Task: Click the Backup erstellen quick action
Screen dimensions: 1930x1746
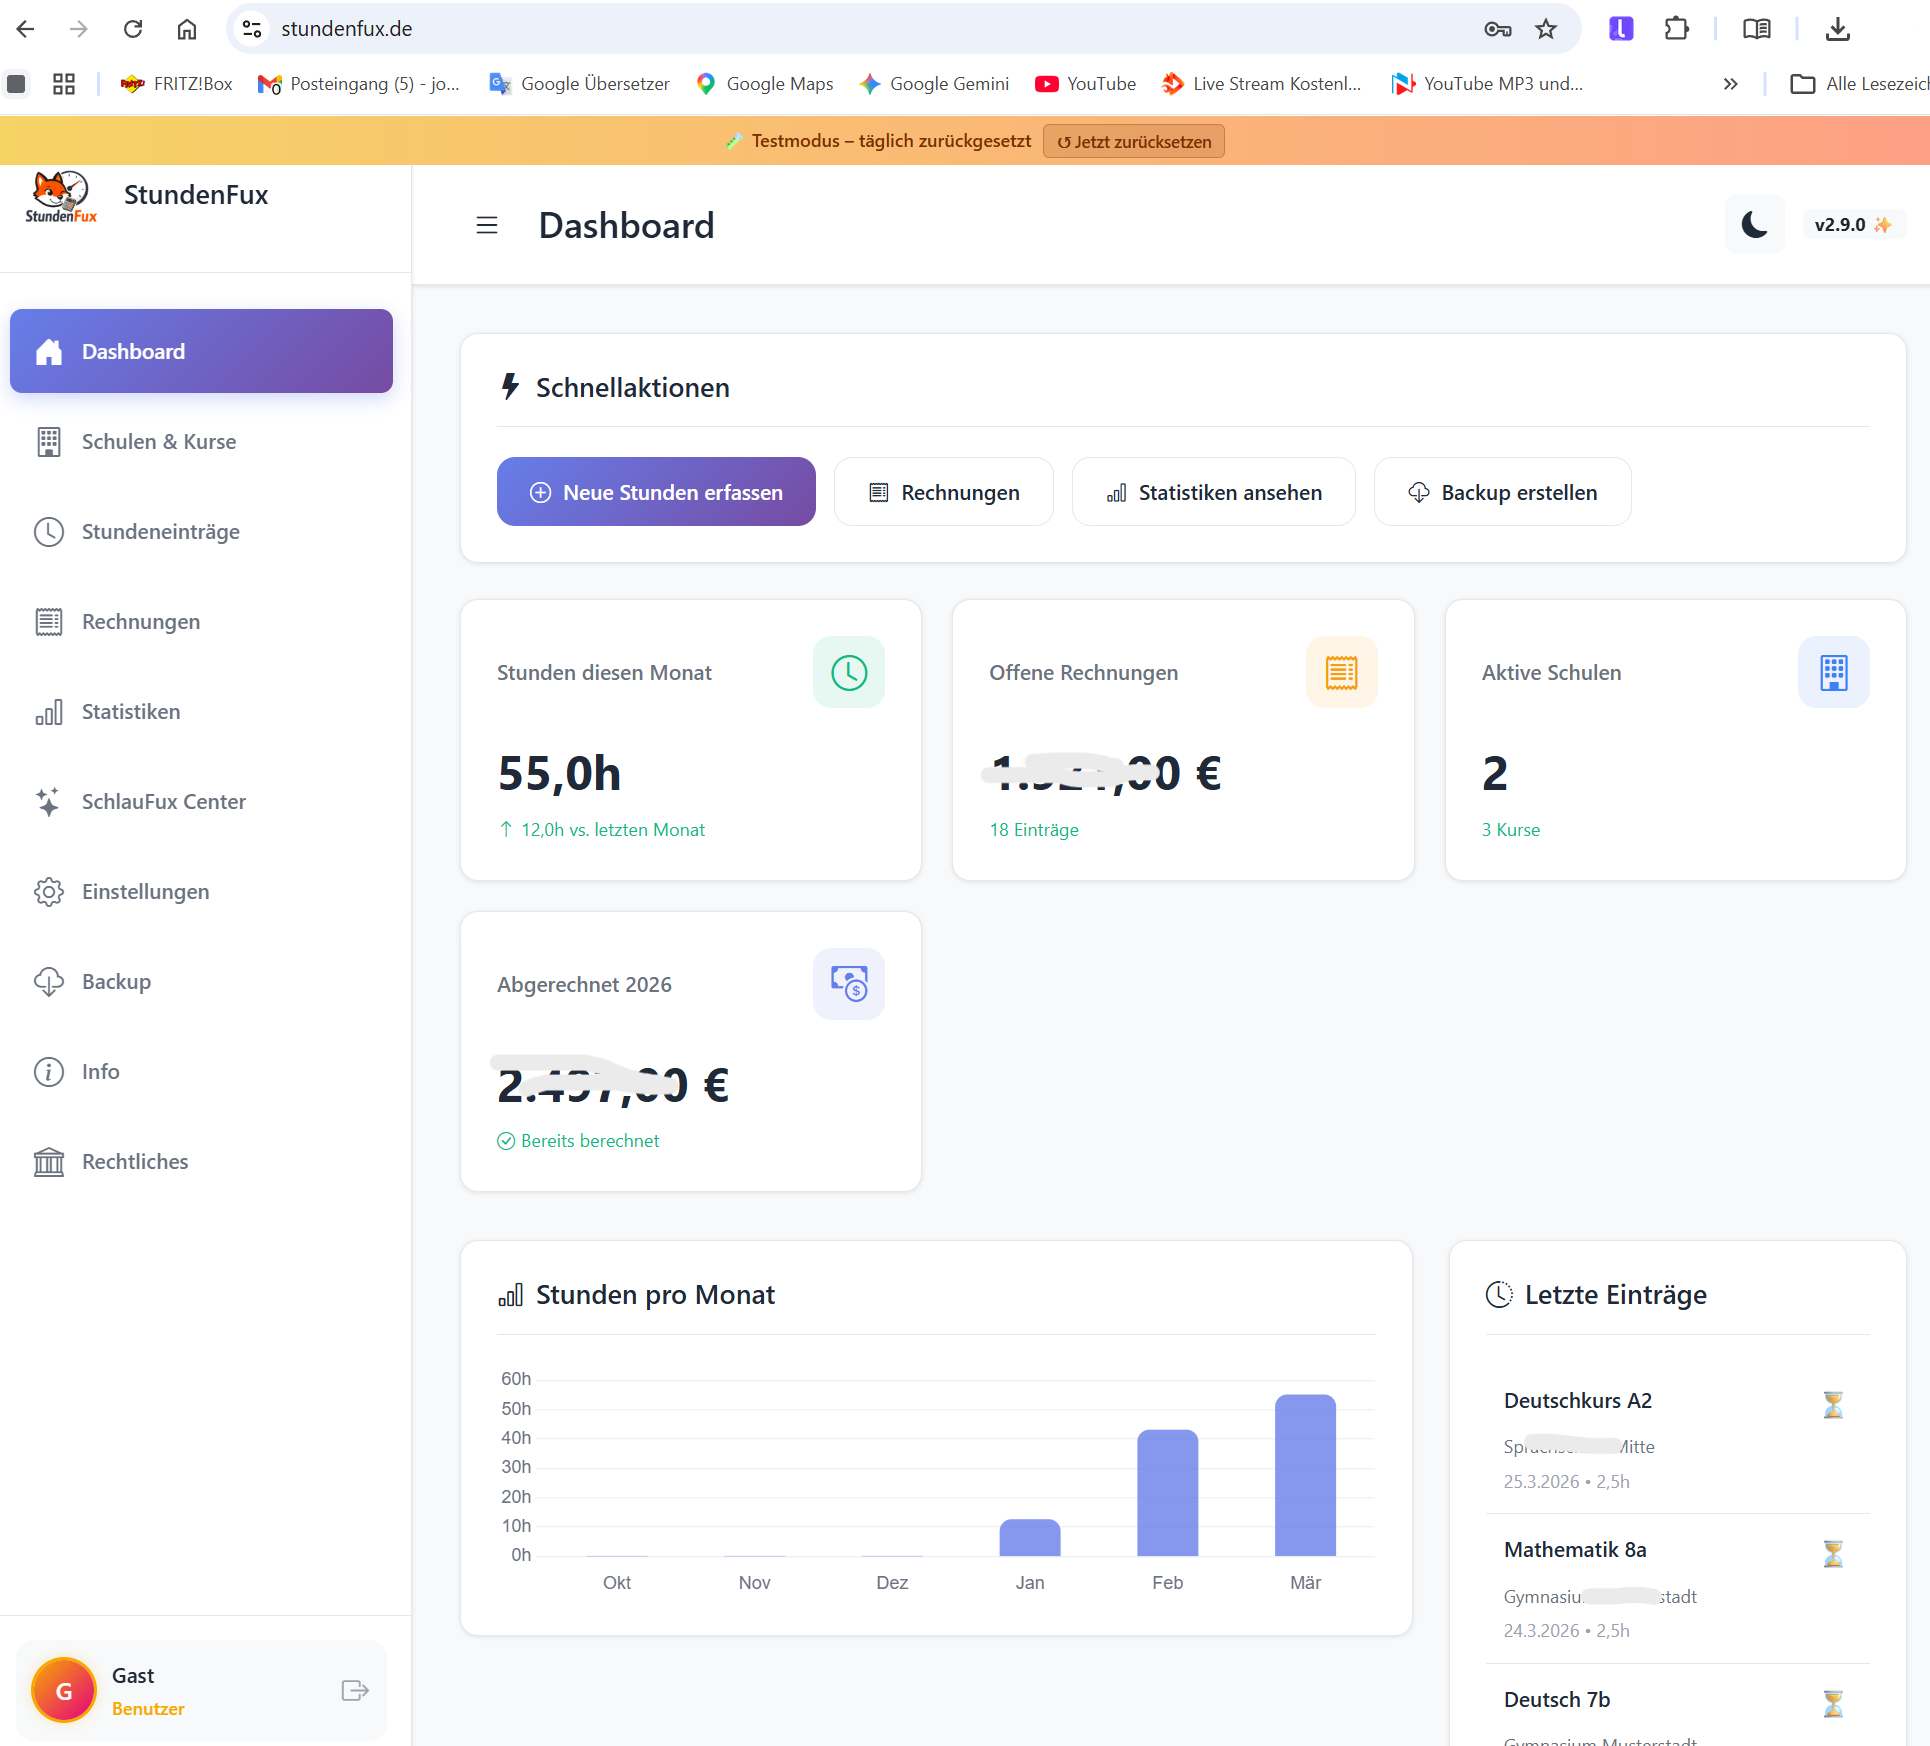Action: 1502,491
